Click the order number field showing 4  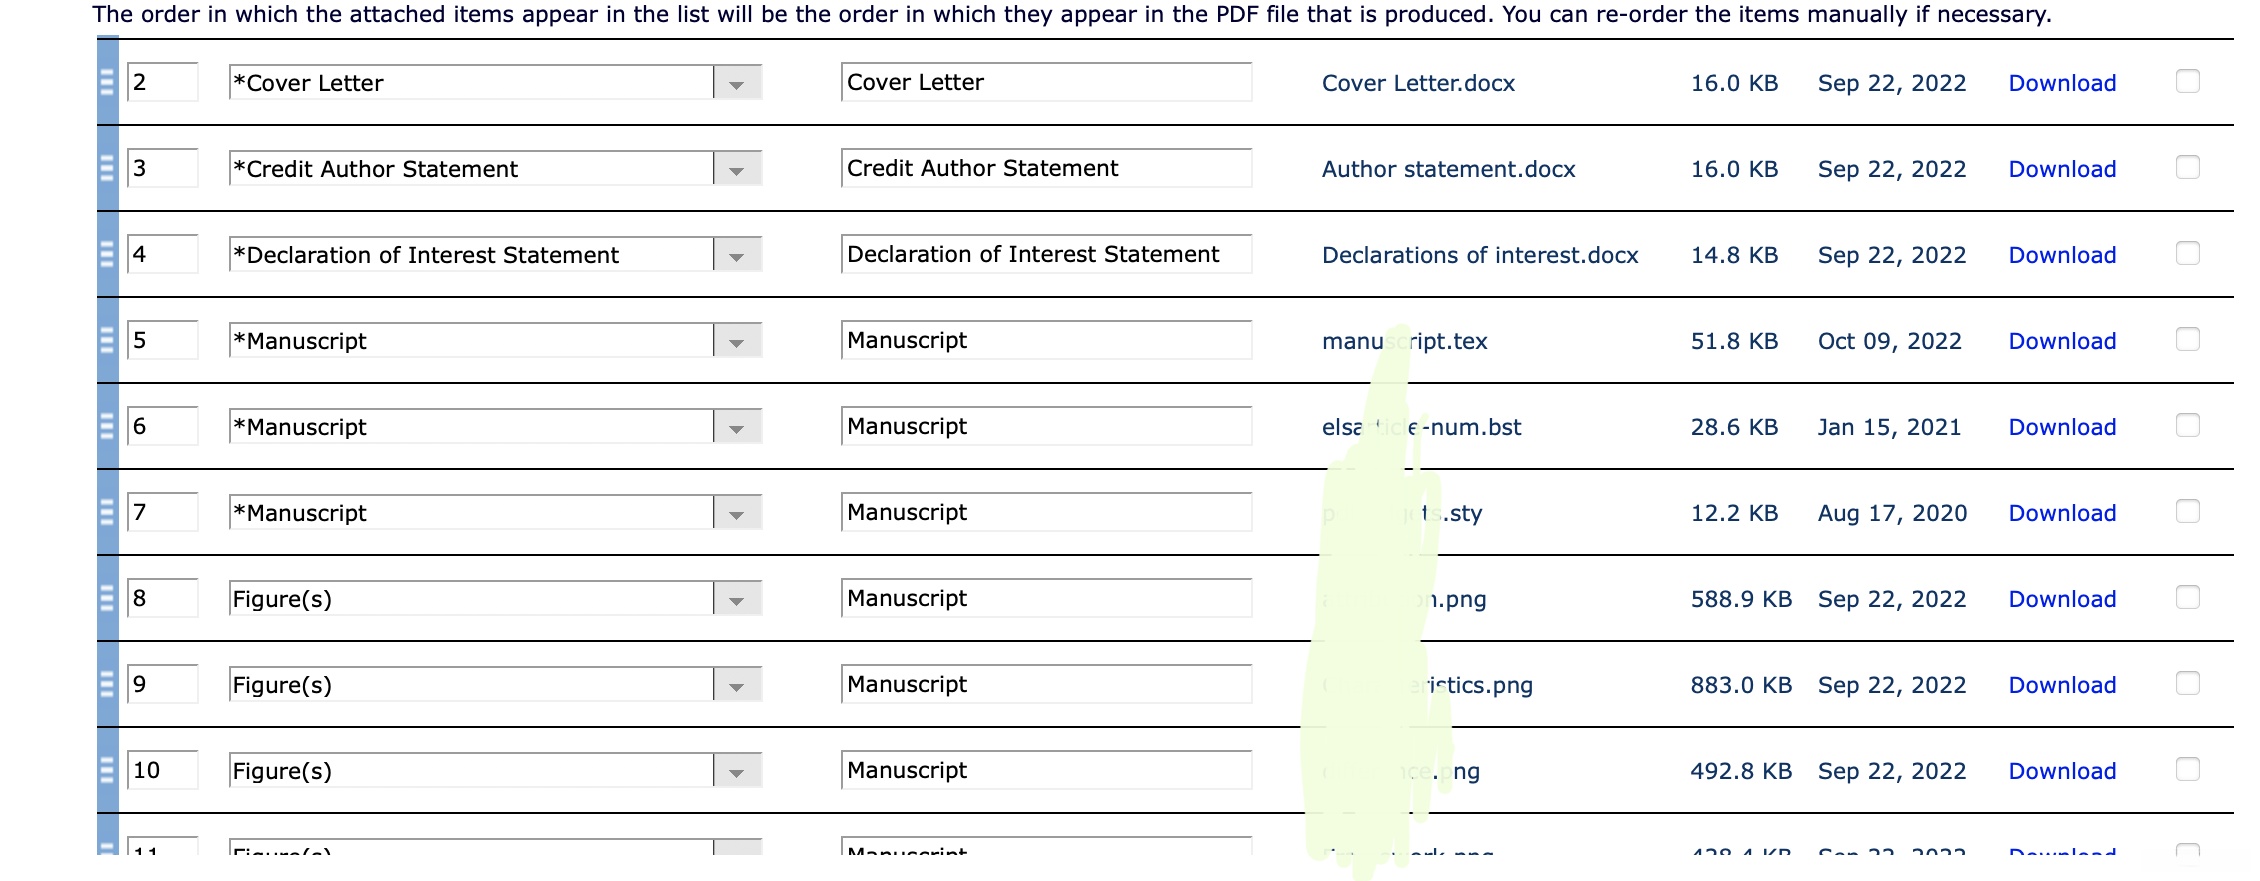point(162,254)
